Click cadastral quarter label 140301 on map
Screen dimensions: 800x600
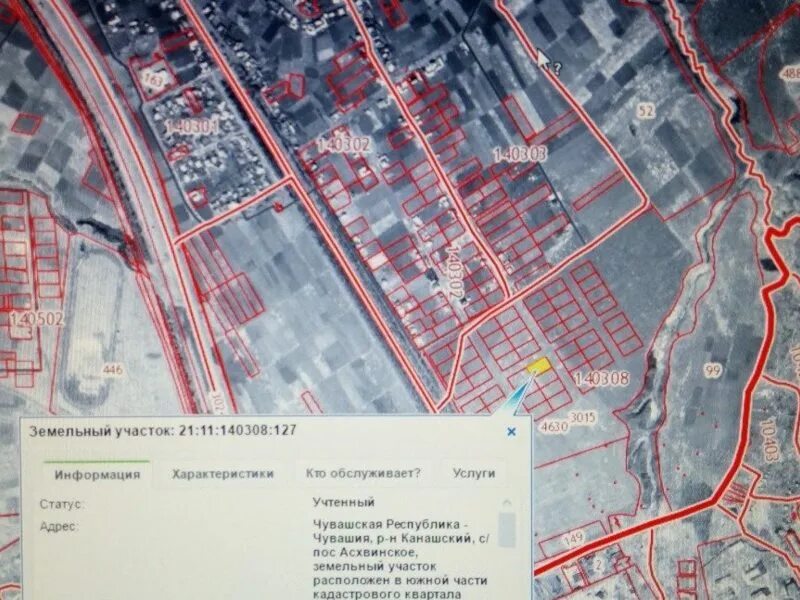click(x=192, y=126)
